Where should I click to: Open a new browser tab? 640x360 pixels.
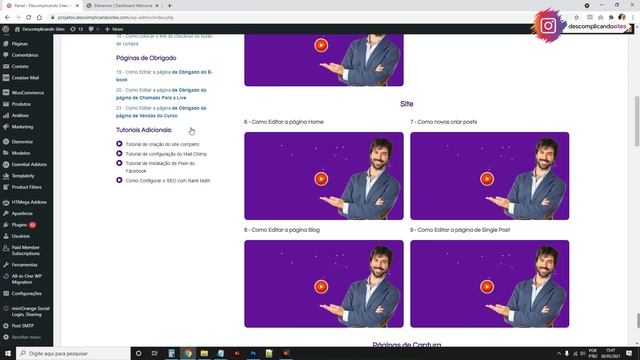169,6
